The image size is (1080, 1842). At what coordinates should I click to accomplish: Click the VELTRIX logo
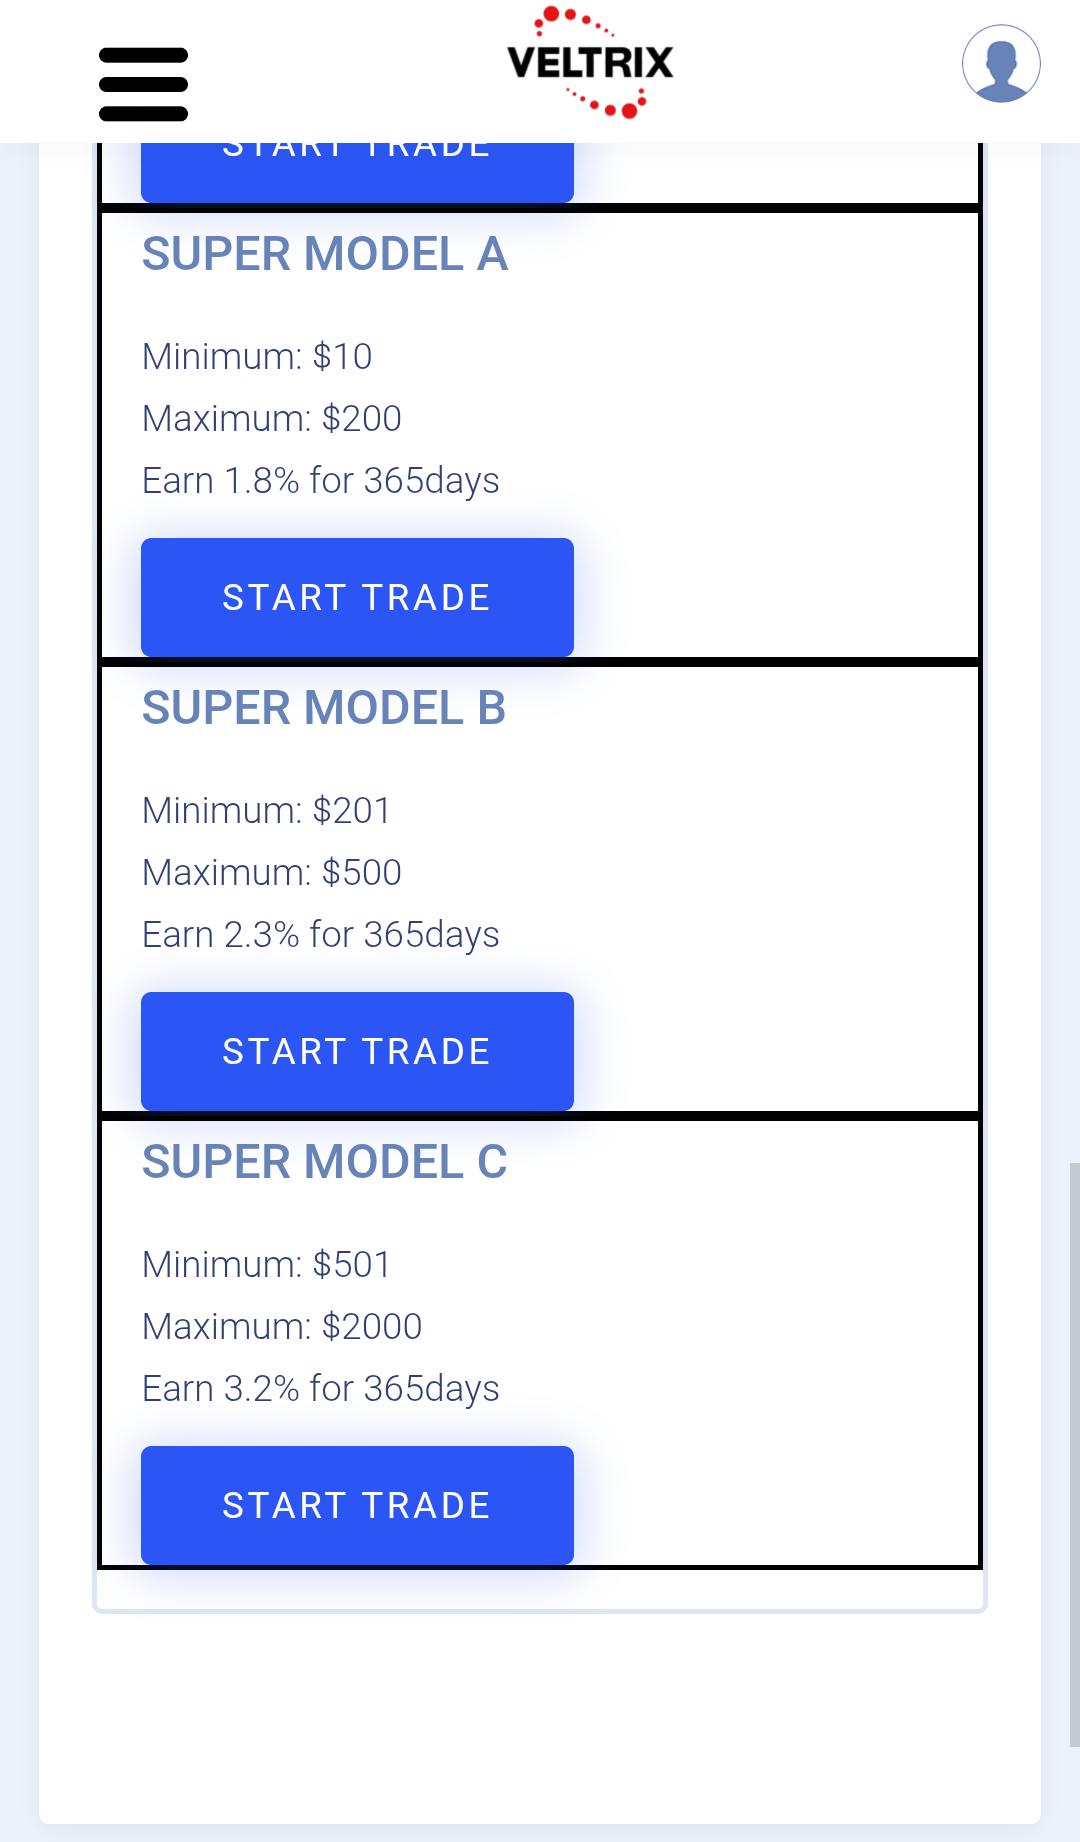coord(588,60)
